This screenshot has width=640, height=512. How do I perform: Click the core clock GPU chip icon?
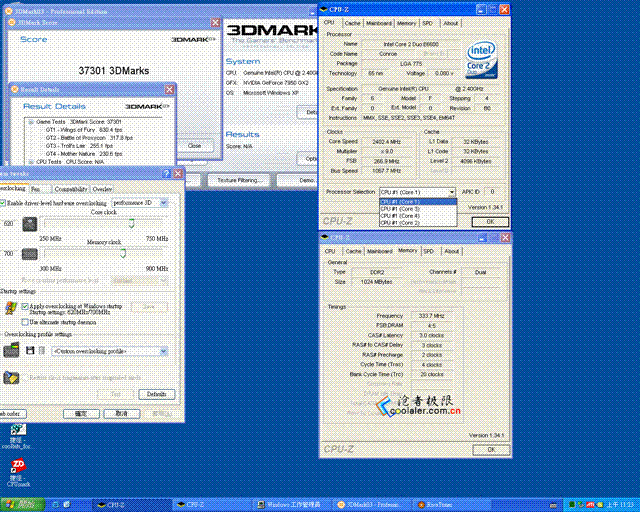pyautogui.click(x=30, y=224)
